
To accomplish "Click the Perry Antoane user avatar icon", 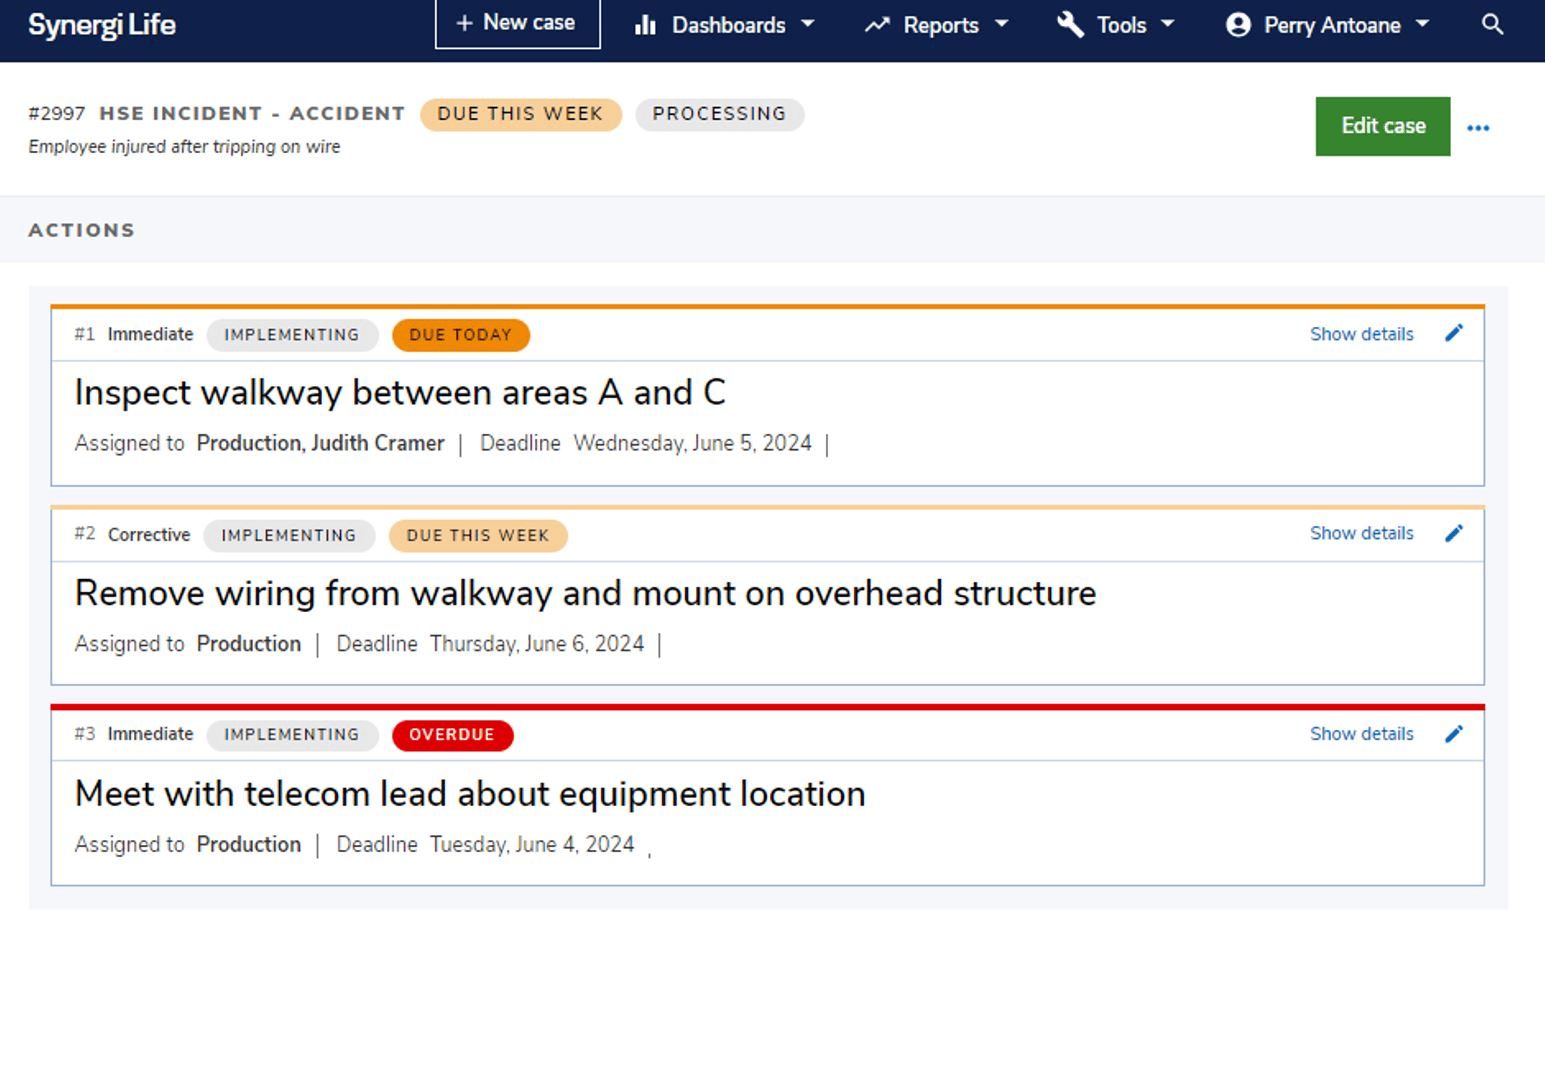I will tap(1238, 25).
